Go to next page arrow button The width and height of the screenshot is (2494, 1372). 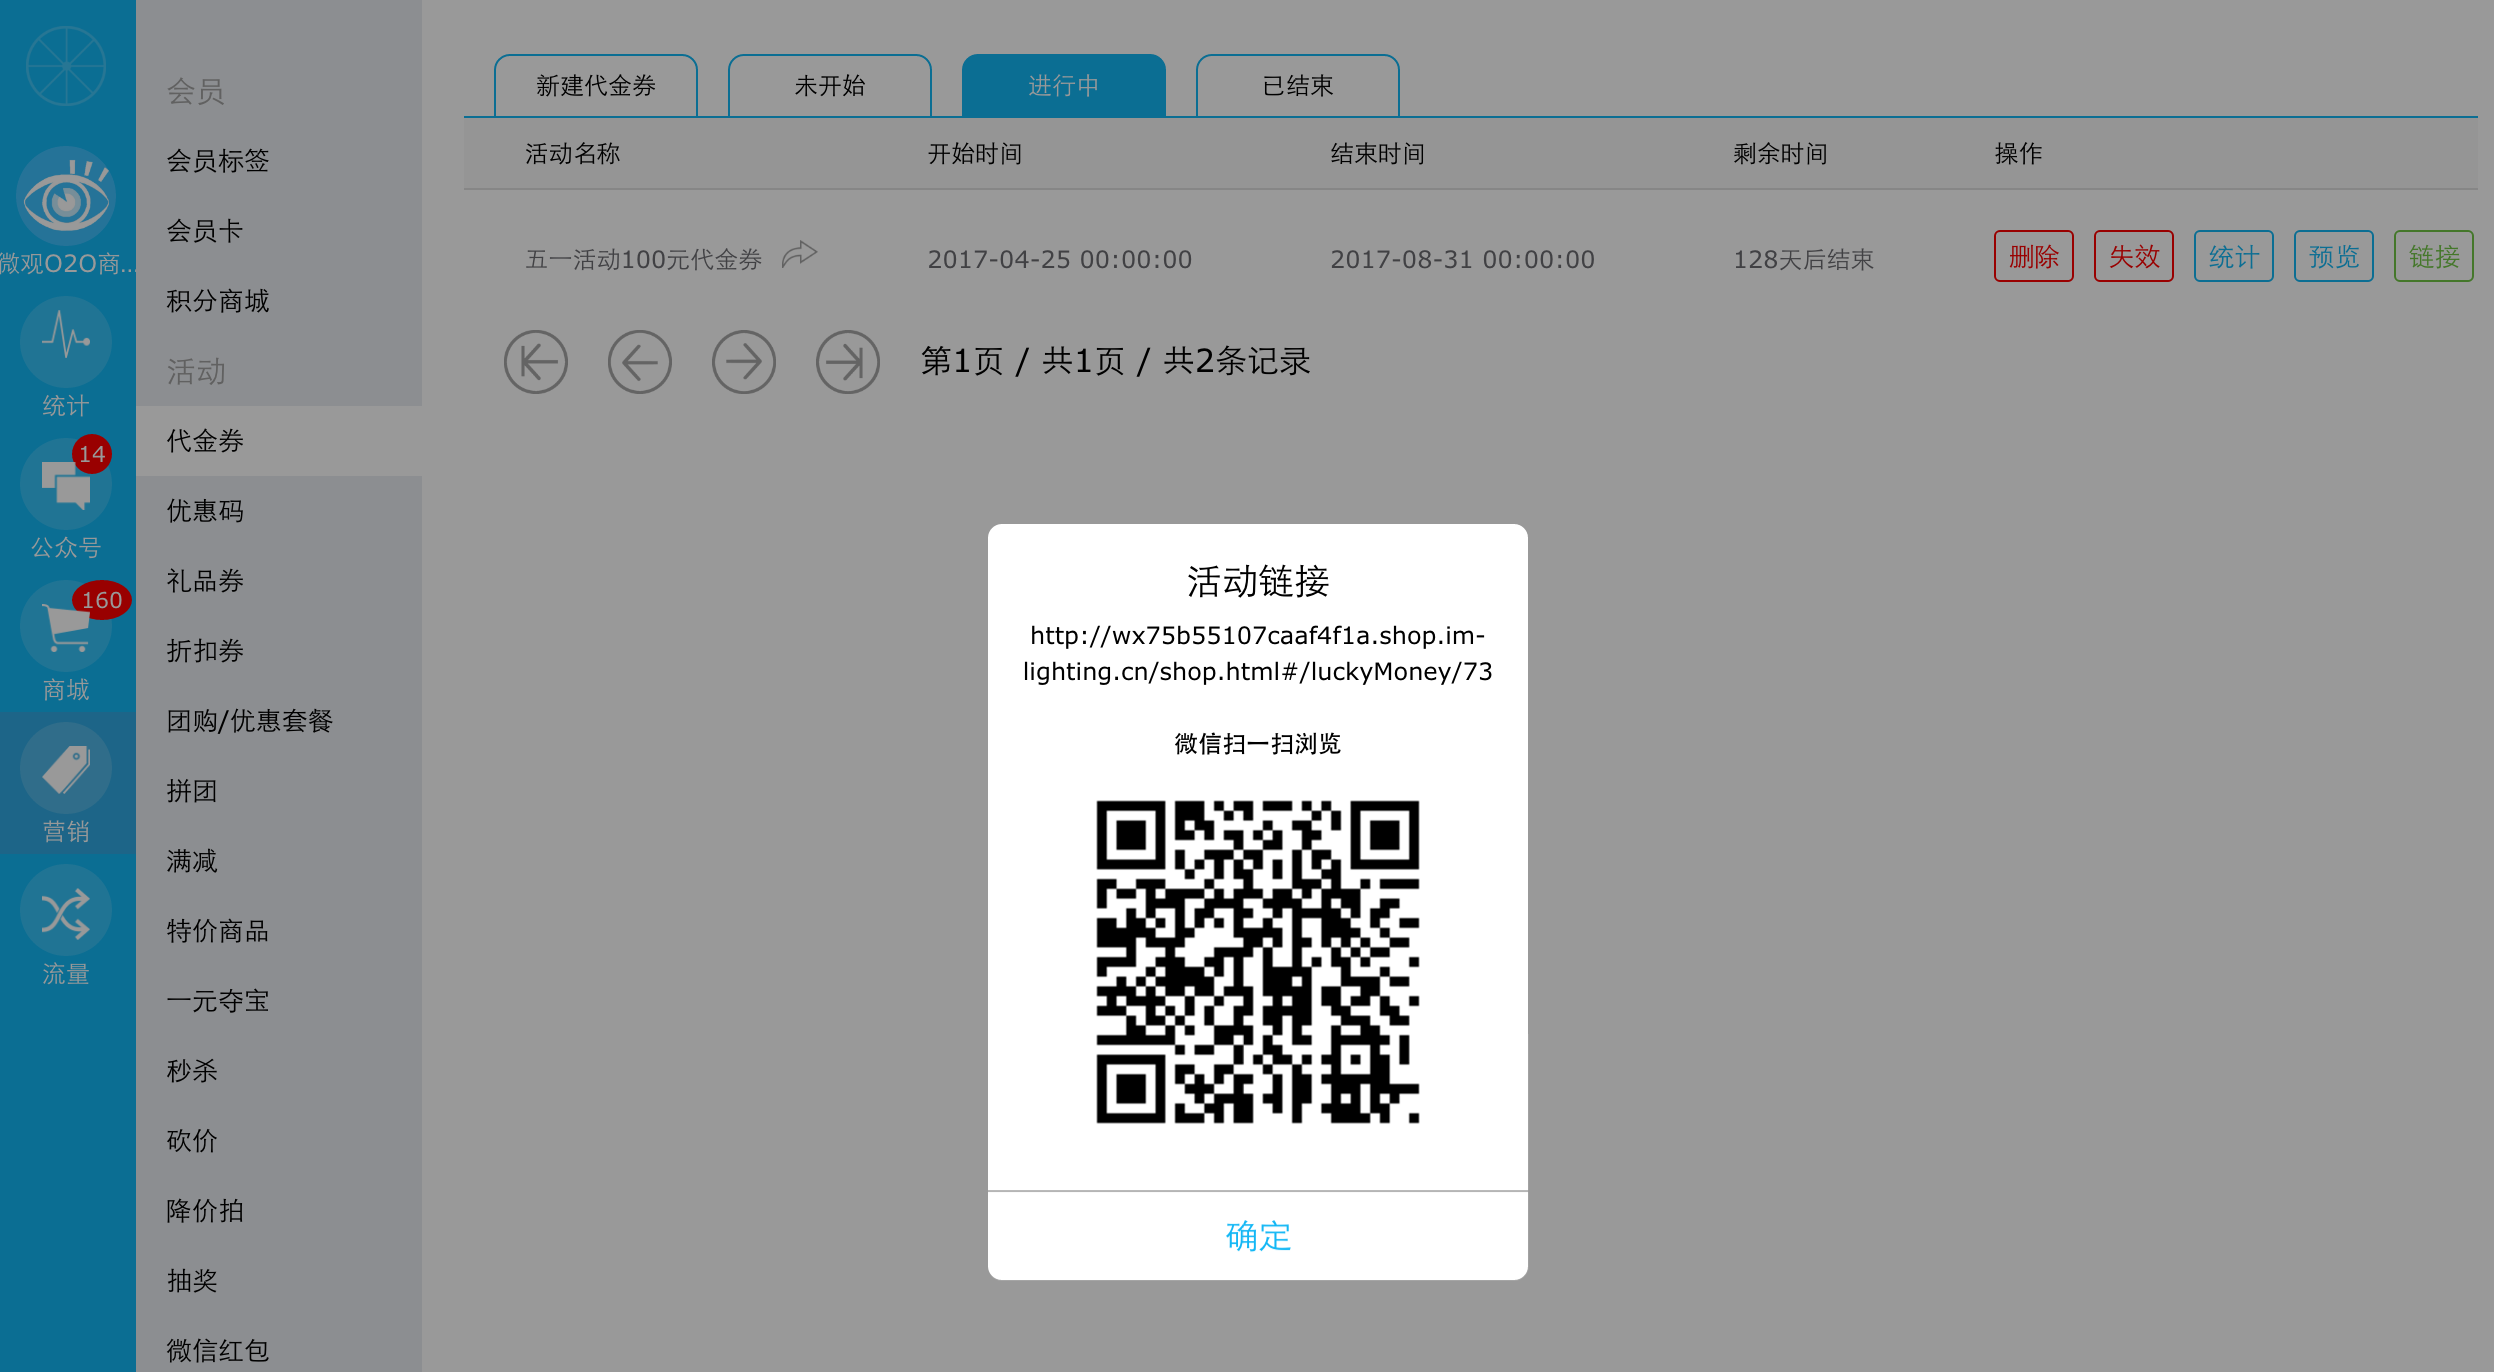coord(744,362)
